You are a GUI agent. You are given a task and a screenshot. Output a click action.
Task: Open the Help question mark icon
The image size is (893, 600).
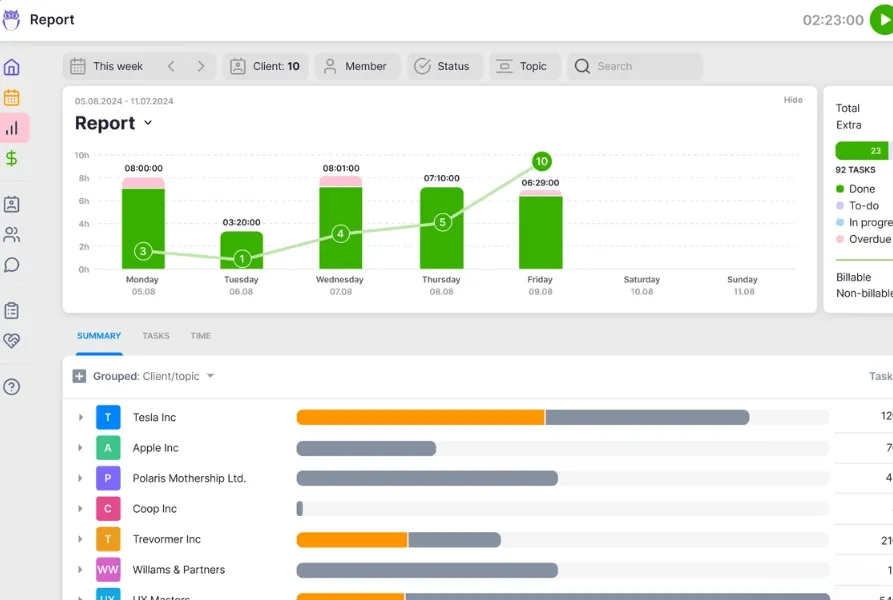[11, 387]
